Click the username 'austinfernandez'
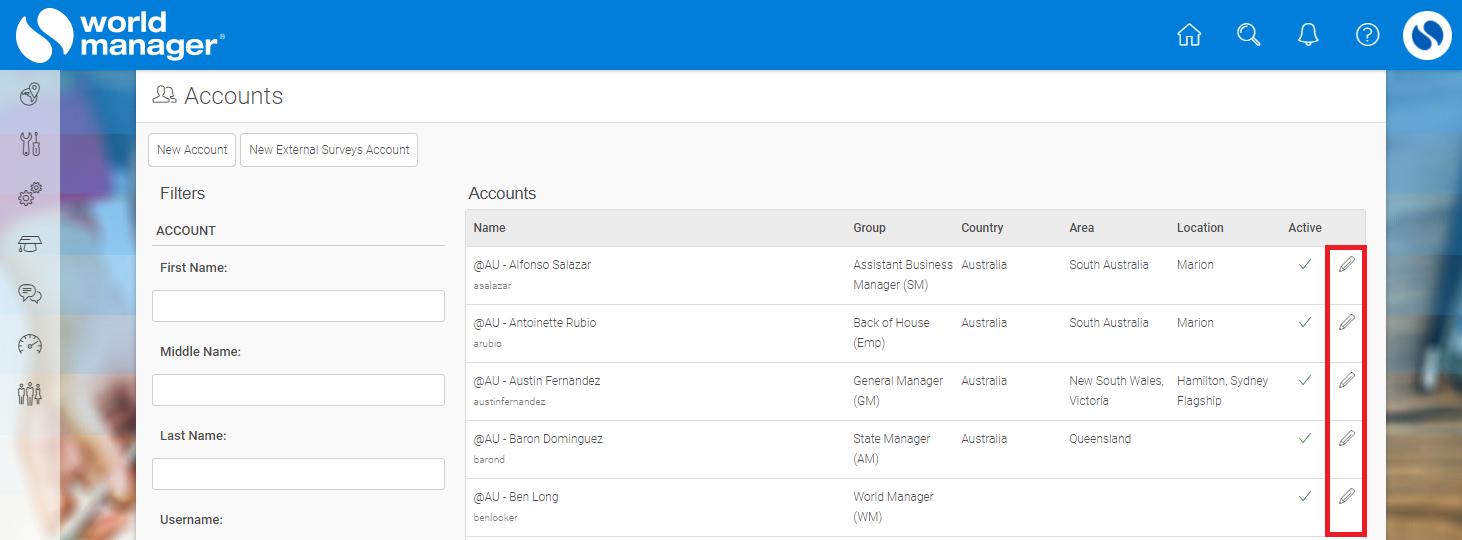Viewport: 1462px width, 540px height. 509,402
